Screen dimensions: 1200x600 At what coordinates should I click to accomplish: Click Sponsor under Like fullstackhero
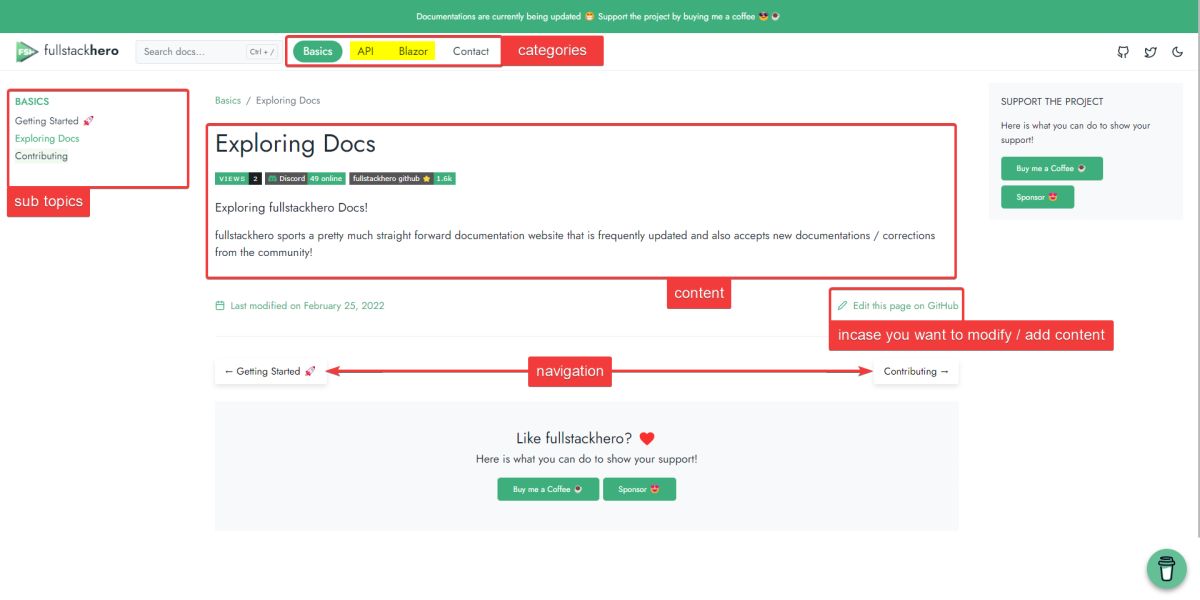(x=639, y=489)
